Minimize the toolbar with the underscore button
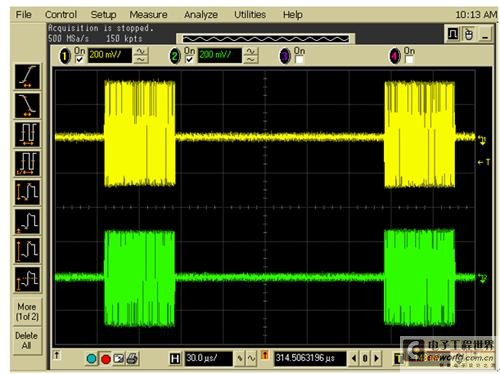This screenshot has width=500, height=374. 485,34
